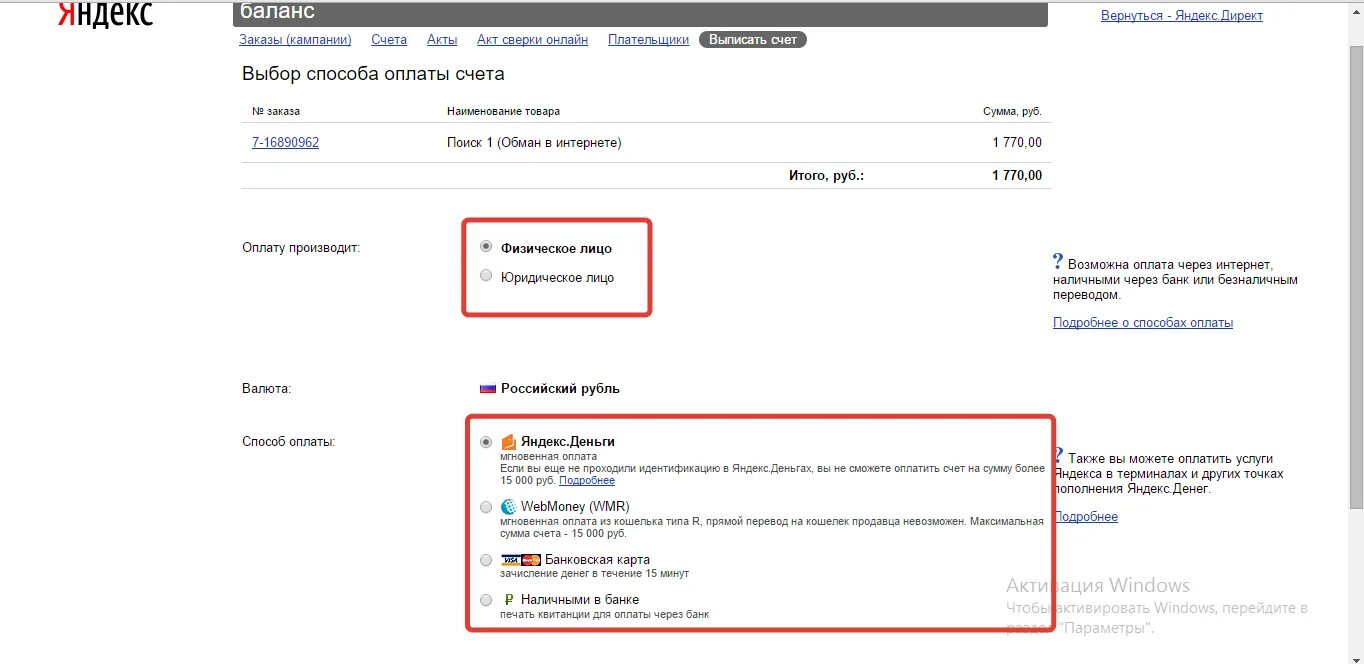Select Юридическое лицо radio button
The image size is (1364, 664).
[x=486, y=275]
